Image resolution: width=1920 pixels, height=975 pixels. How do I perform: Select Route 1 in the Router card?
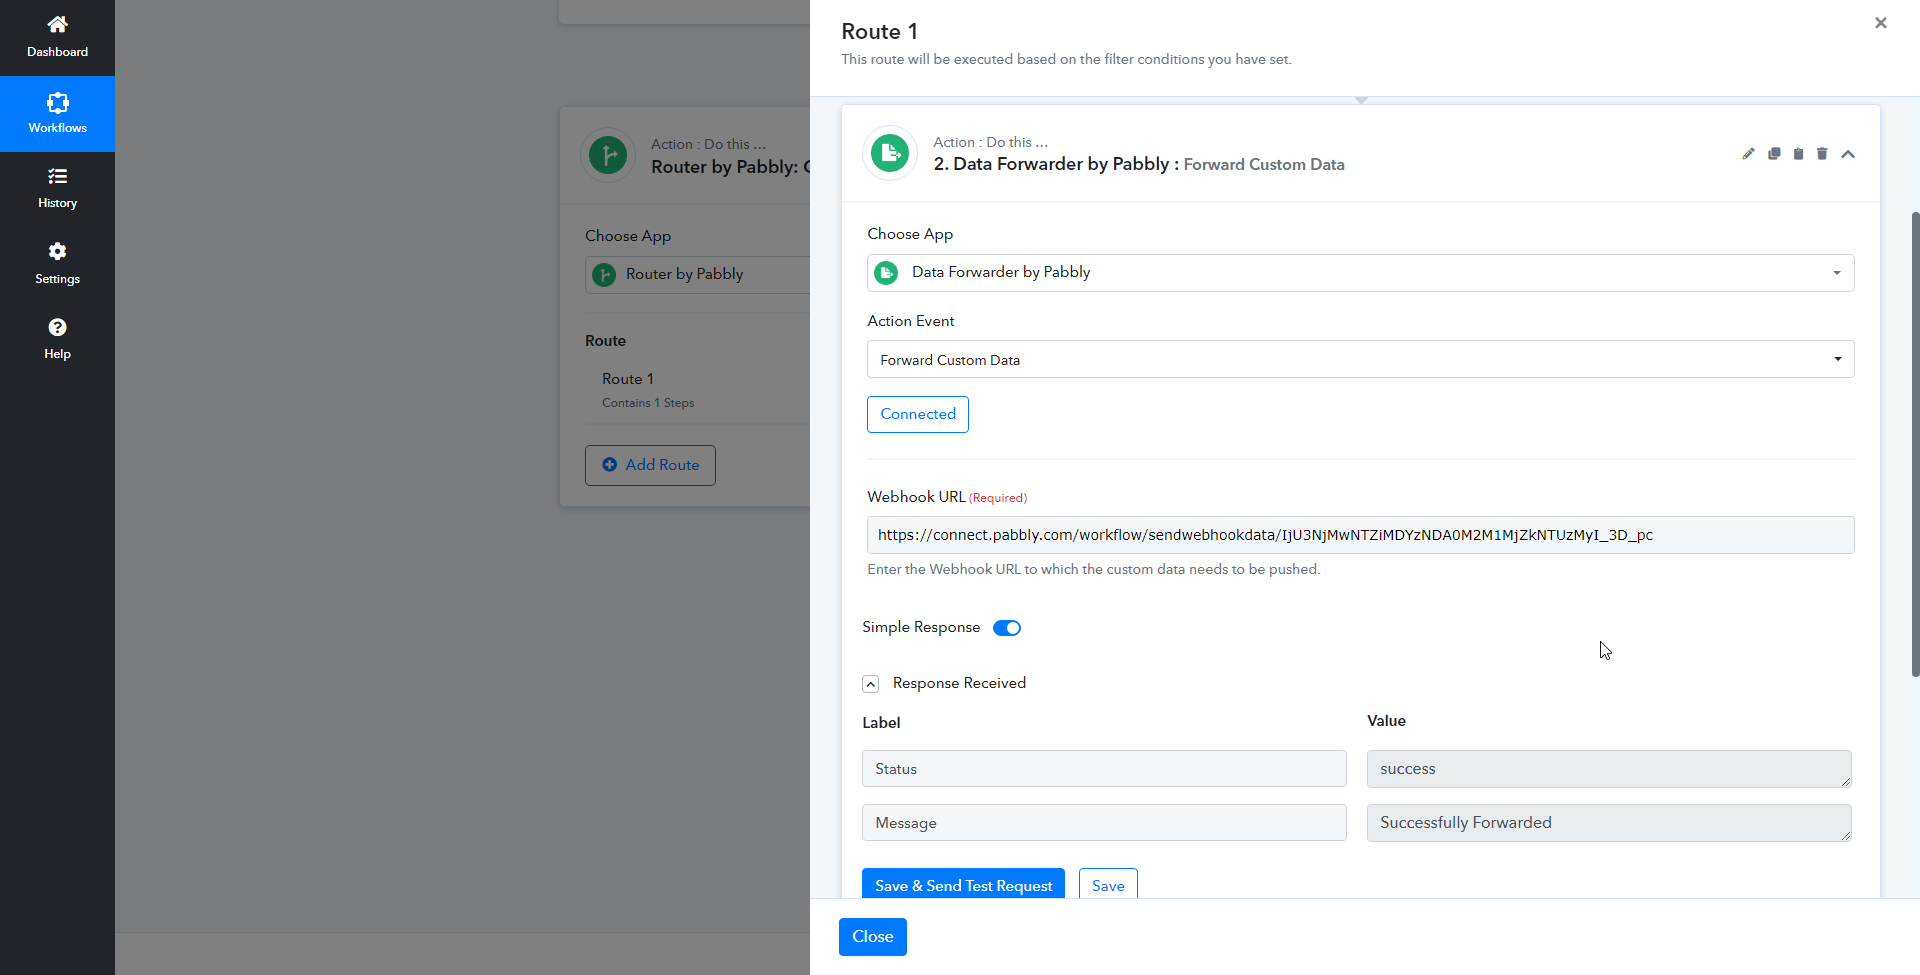(x=628, y=379)
